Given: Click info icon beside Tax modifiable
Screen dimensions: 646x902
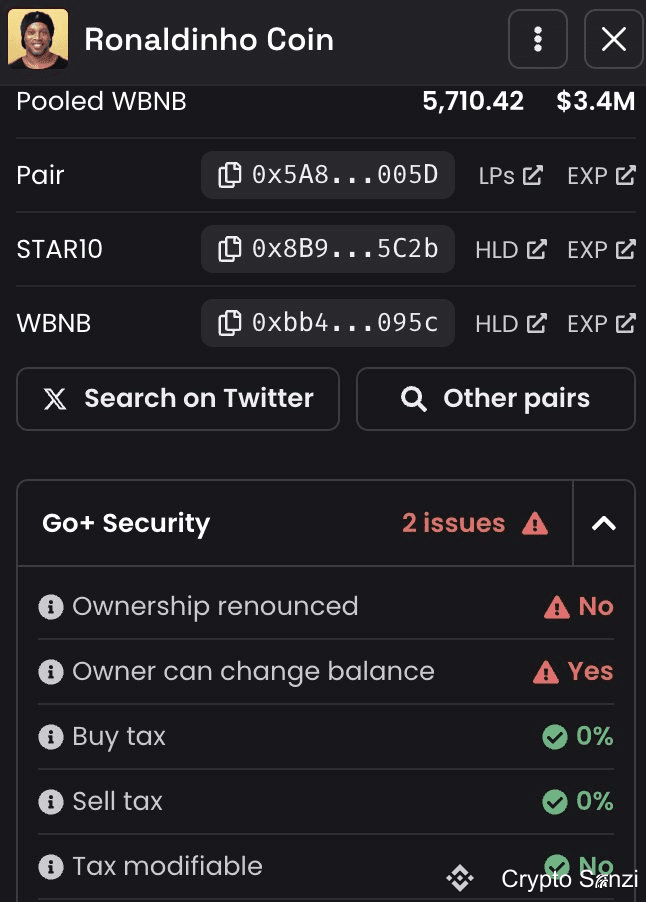Looking at the screenshot, I should tap(50, 867).
